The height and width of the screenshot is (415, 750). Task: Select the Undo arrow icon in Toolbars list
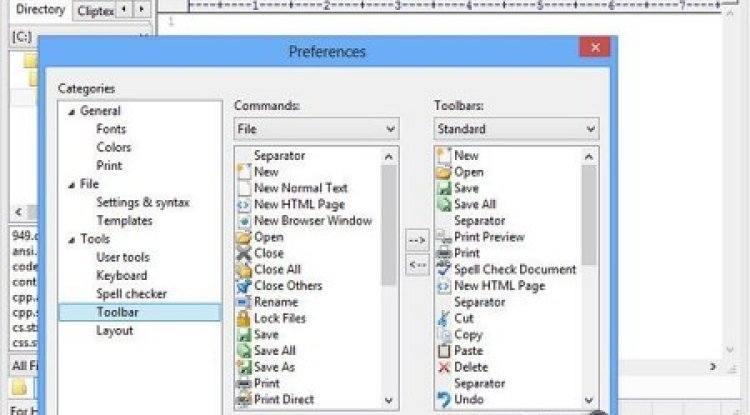click(x=444, y=400)
